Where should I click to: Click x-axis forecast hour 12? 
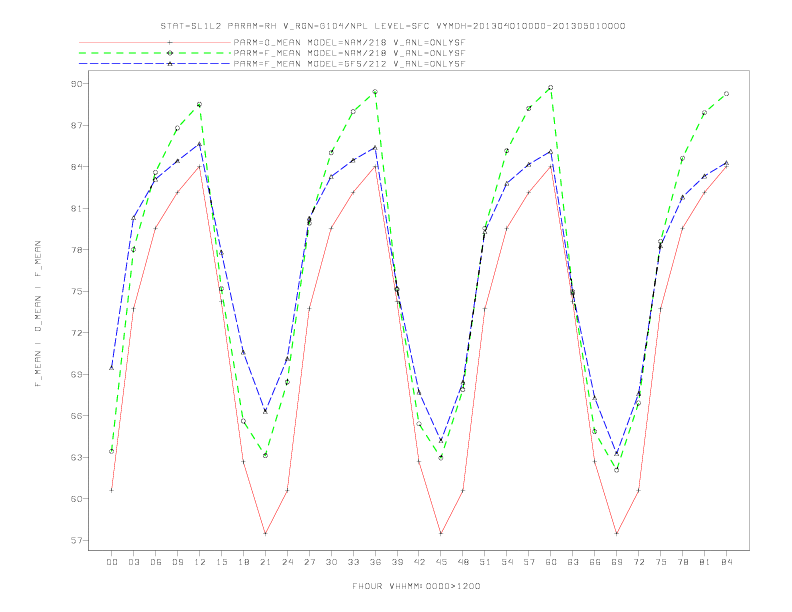click(200, 562)
